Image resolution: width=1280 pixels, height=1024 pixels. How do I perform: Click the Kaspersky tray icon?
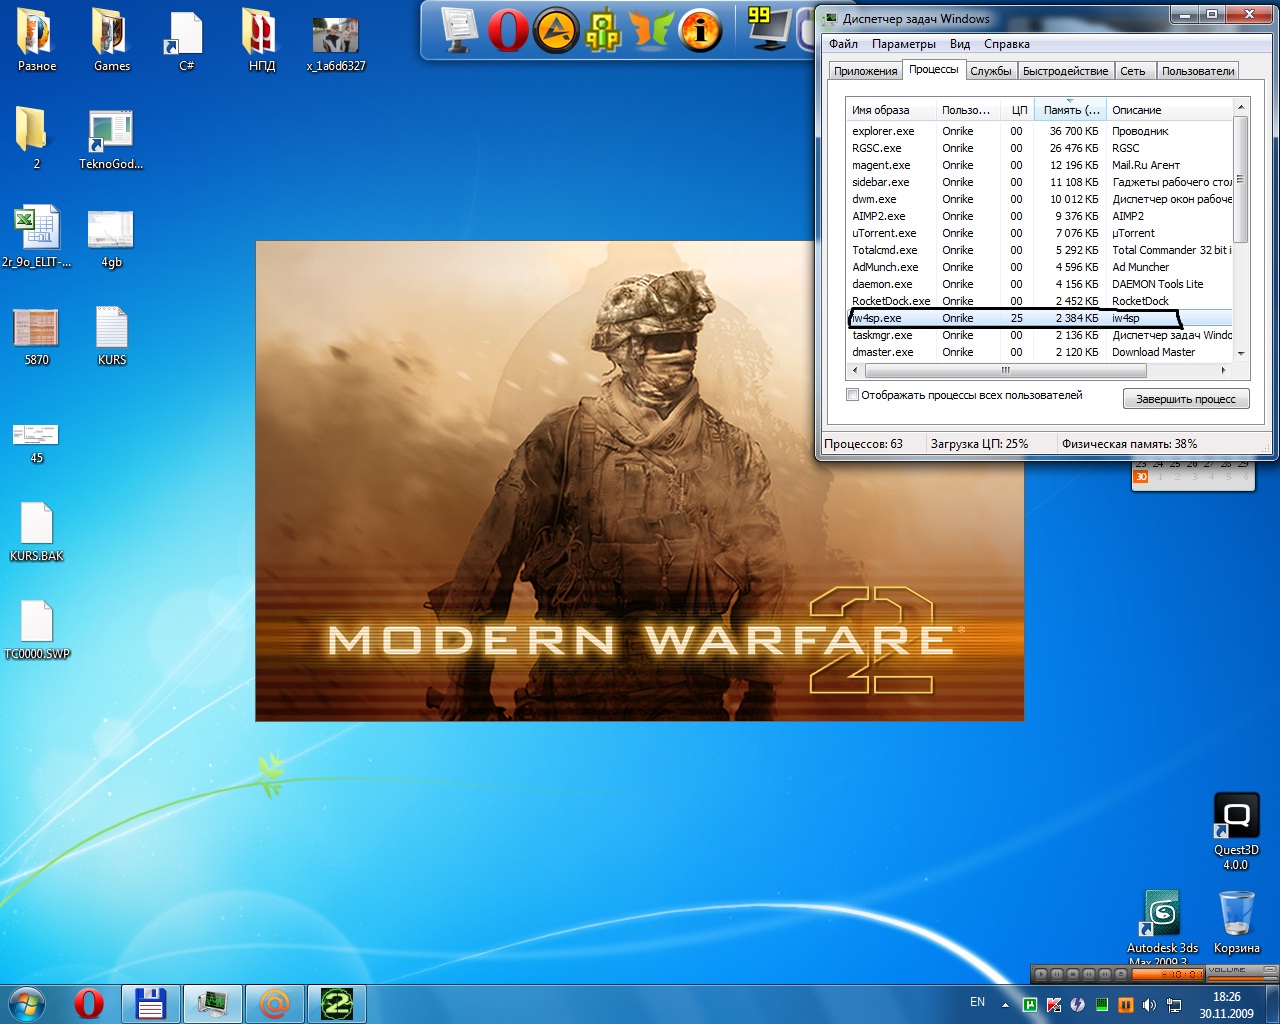pyautogui.click(x=1054, y=1004)
